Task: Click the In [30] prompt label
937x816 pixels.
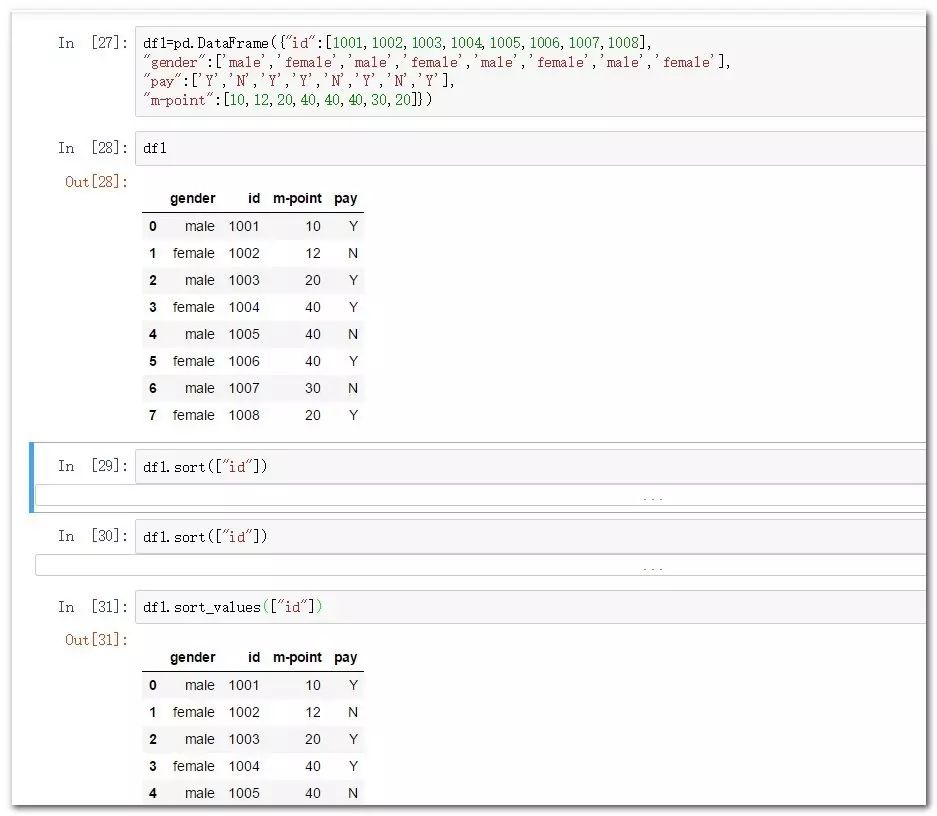Action: pos(93,536)
